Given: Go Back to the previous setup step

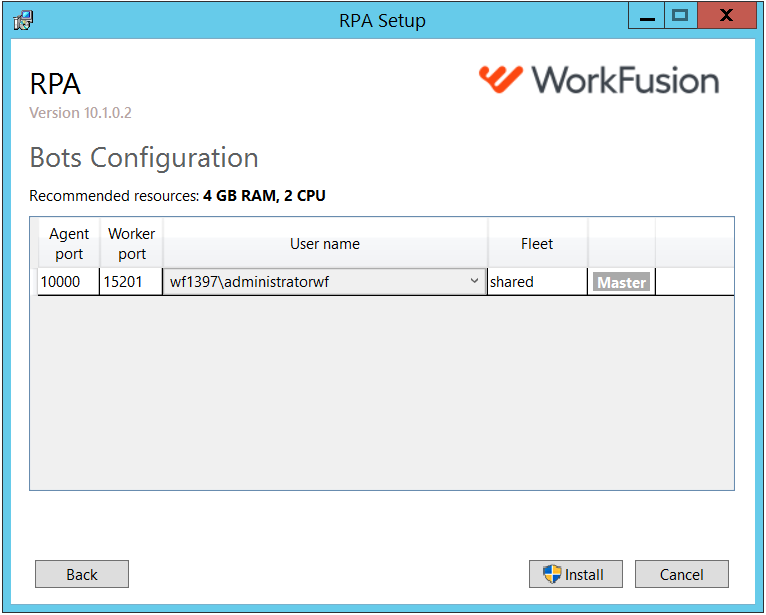Looking at the screenshot, I should point(82,574).
